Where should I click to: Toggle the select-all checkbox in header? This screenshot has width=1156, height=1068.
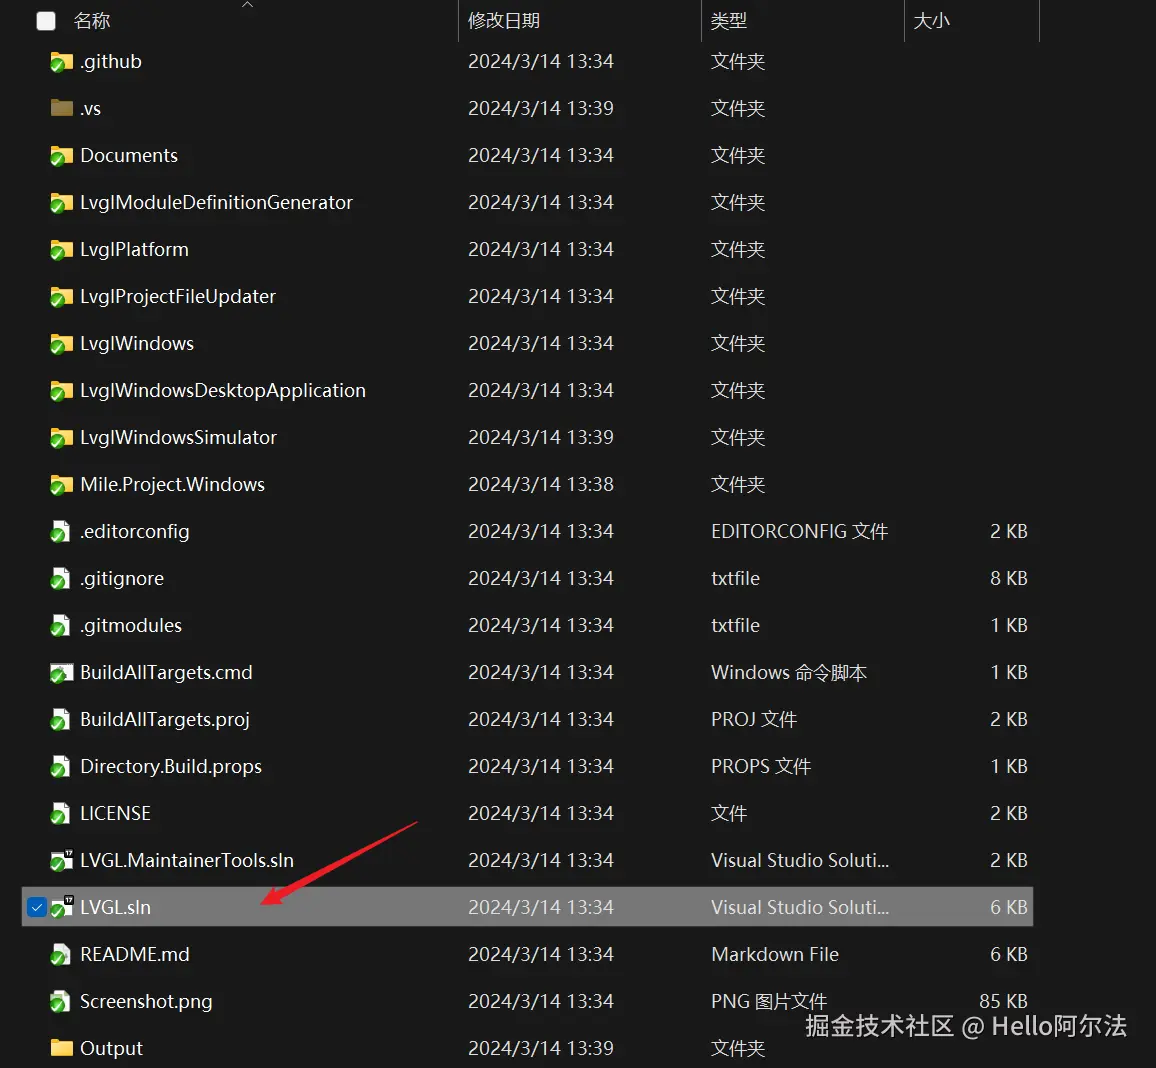(46, 21)
